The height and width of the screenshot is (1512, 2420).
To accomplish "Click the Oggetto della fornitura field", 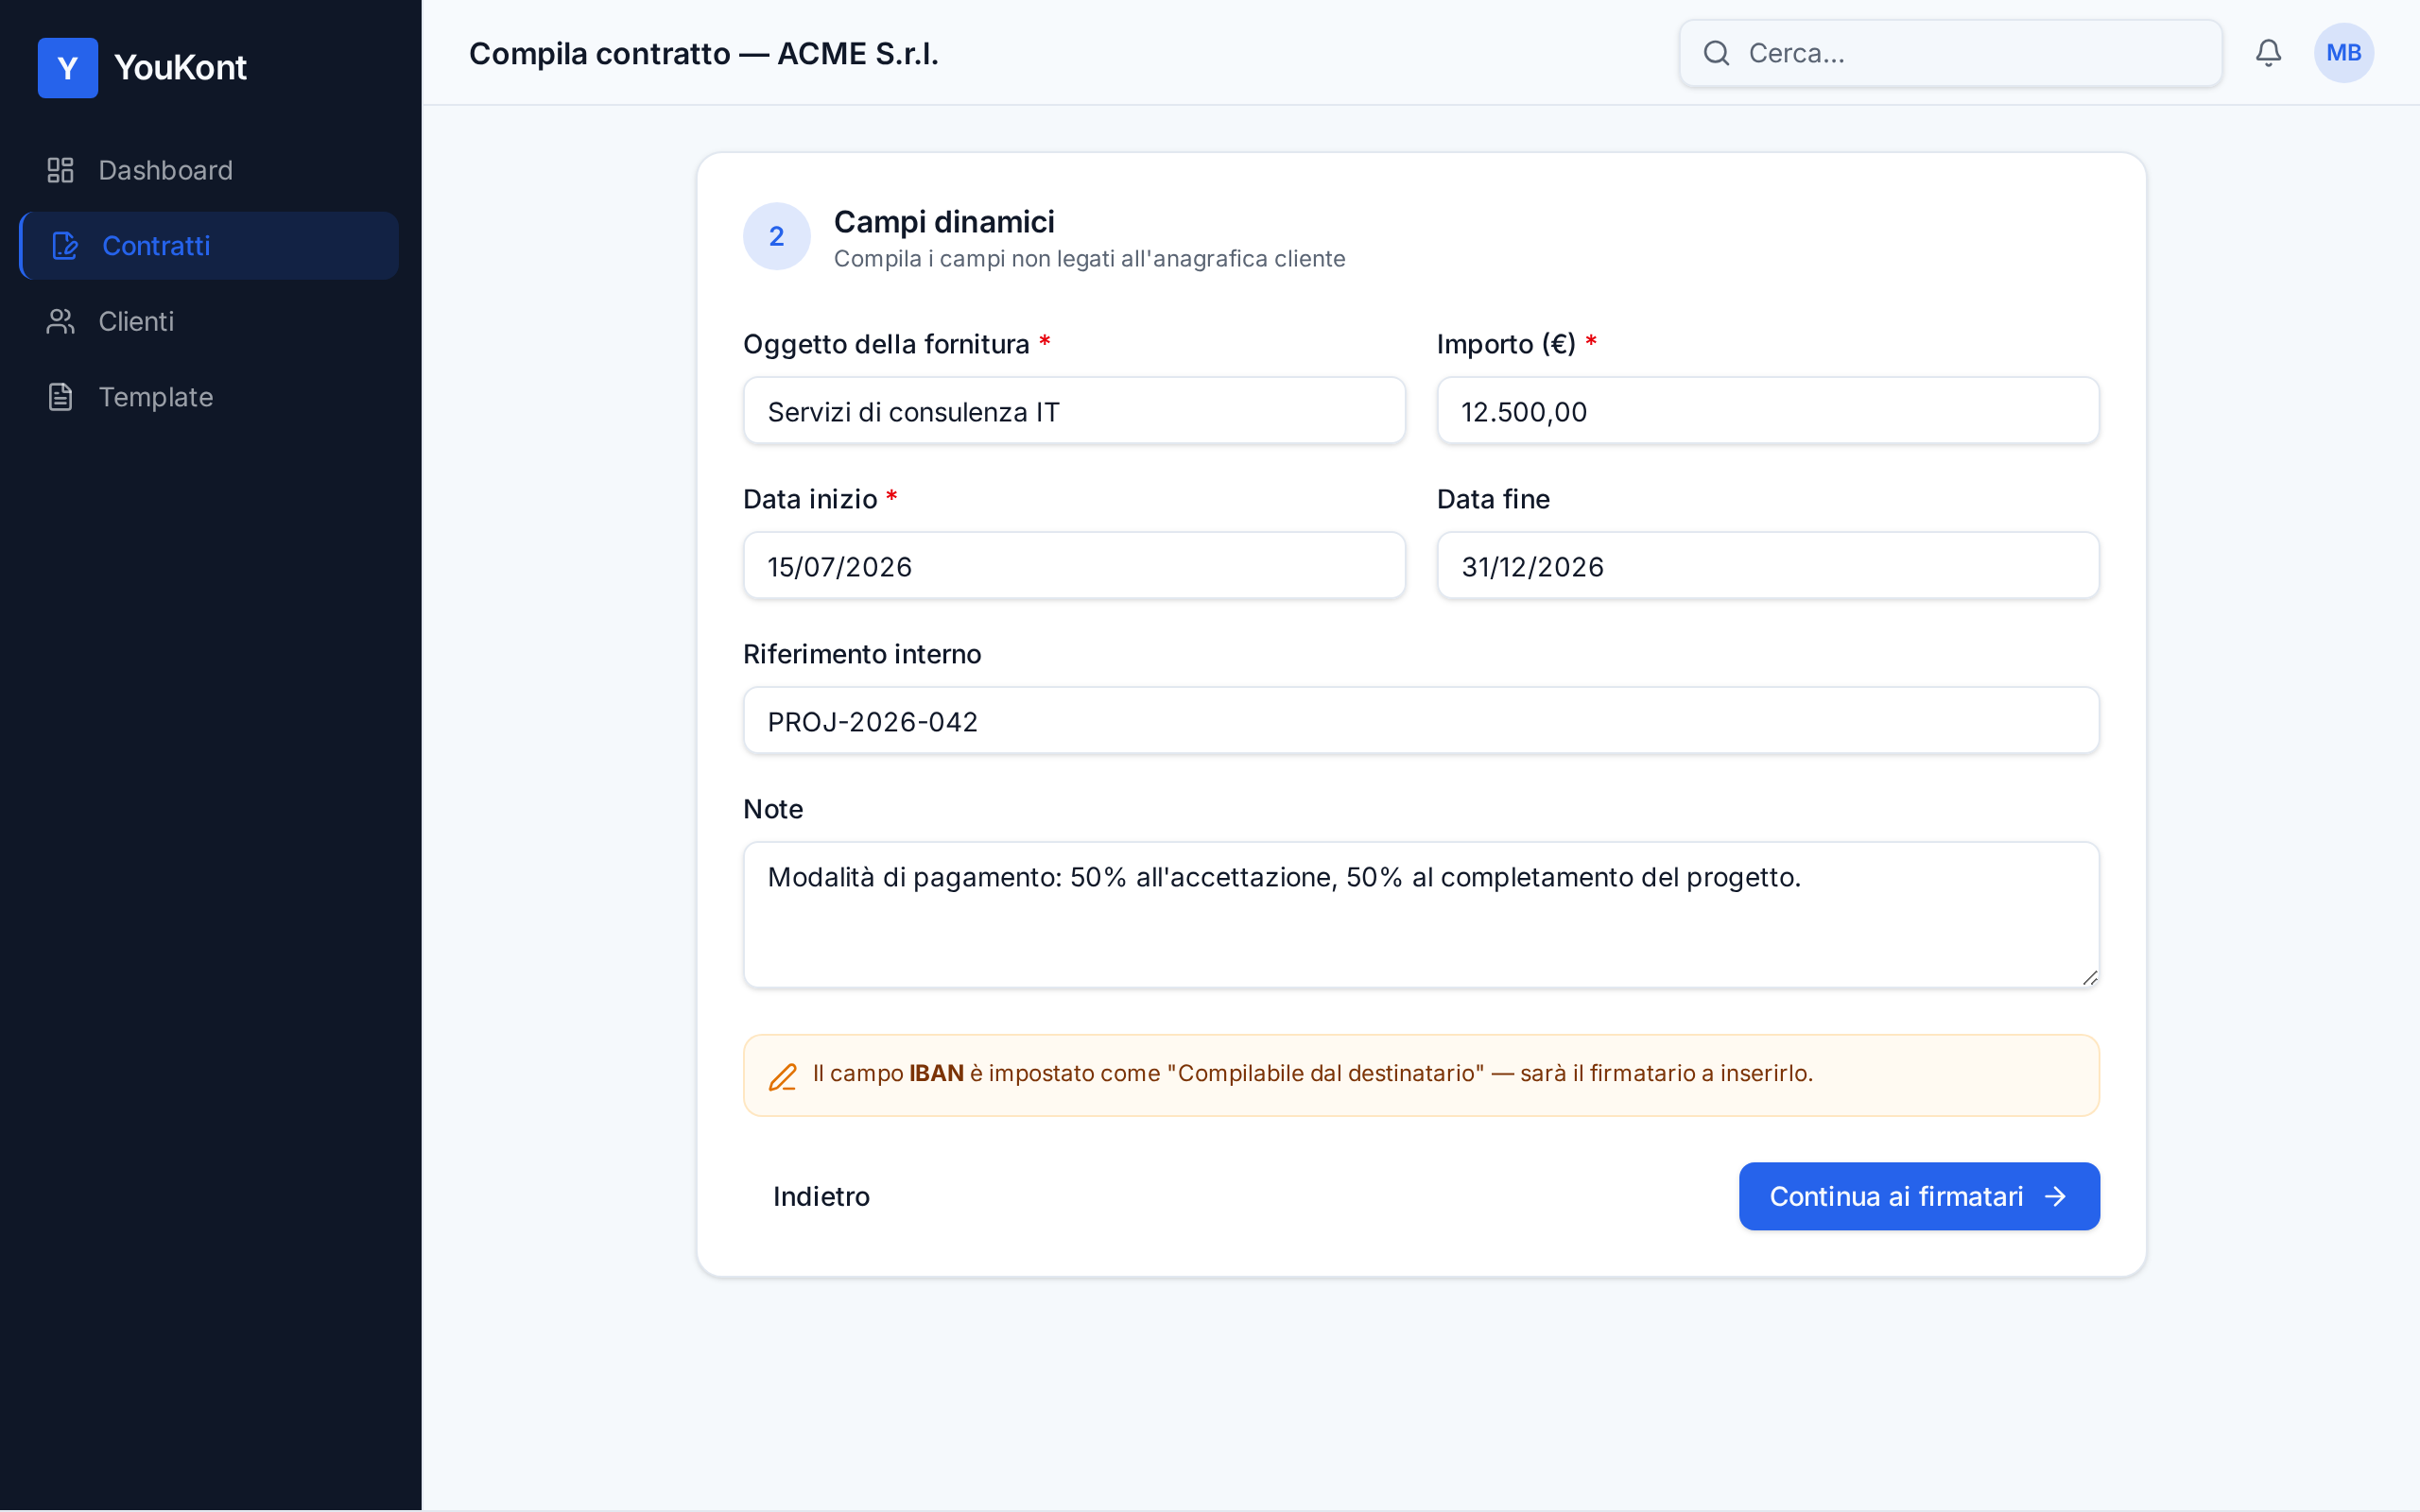I will [1074, 411].
